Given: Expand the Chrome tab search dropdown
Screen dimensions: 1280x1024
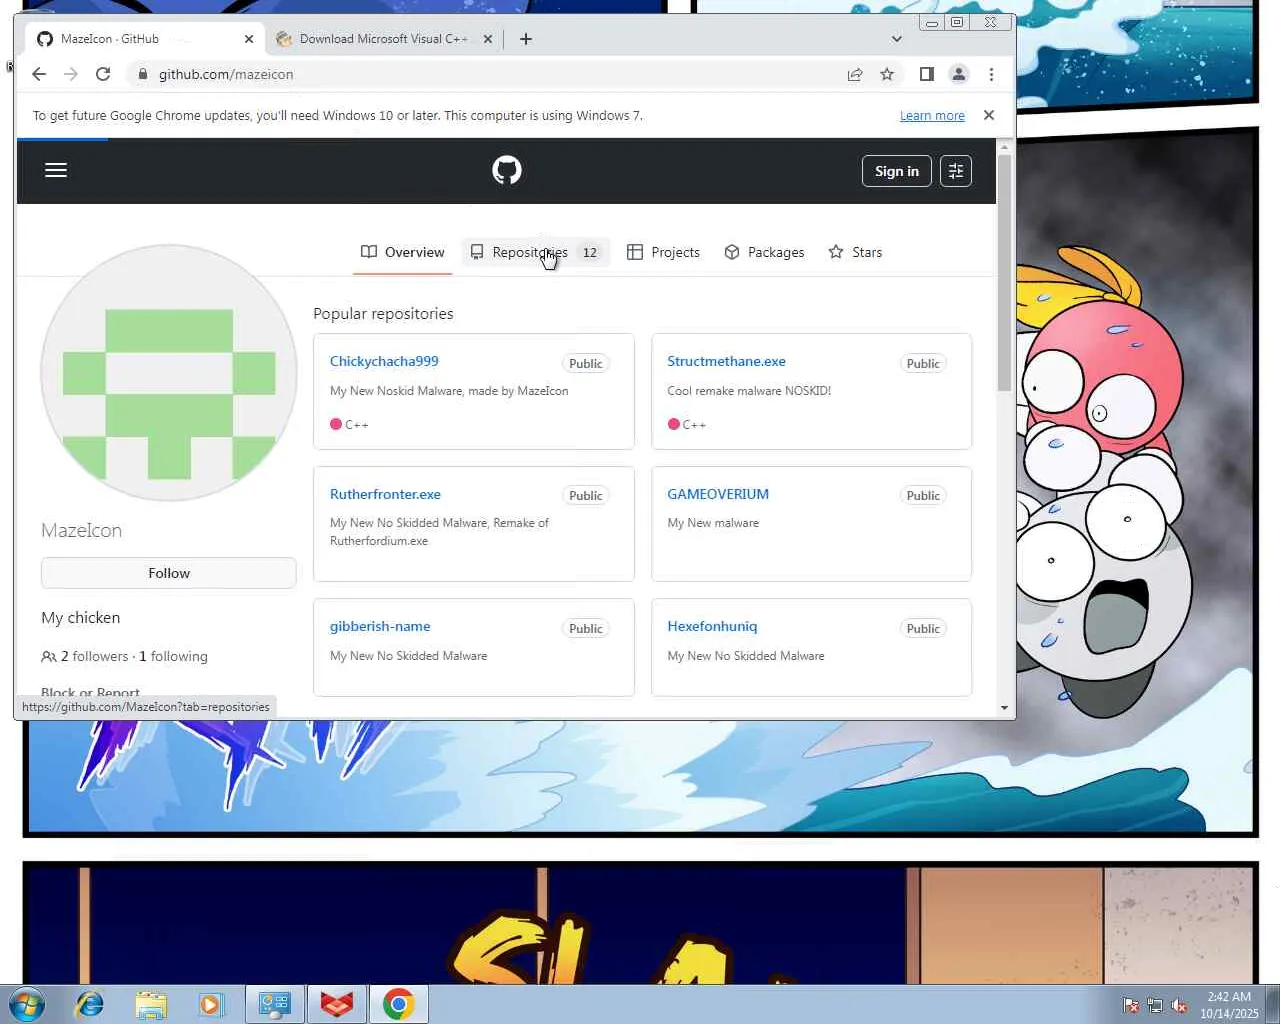Looking at the screenshot, I should 897,39.
